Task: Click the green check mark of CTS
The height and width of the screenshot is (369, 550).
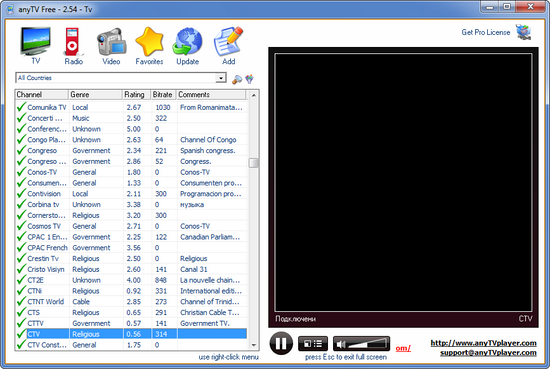Action: click(x=22, y=312)
